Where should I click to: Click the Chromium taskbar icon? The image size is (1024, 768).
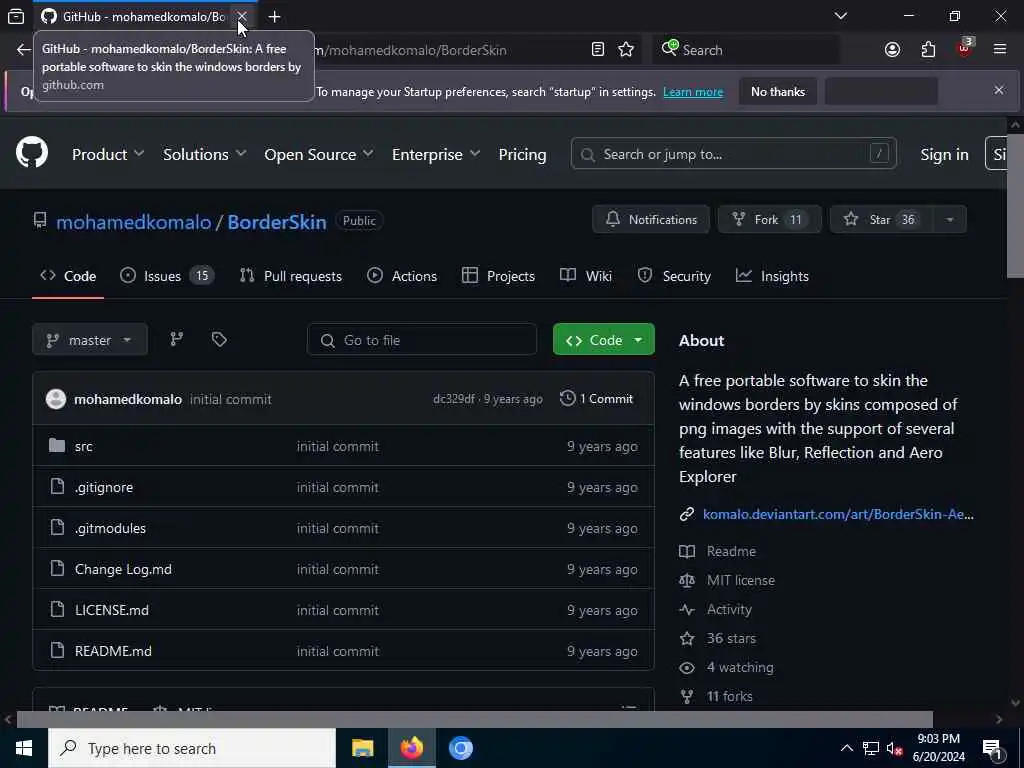[x=460, y=748]
